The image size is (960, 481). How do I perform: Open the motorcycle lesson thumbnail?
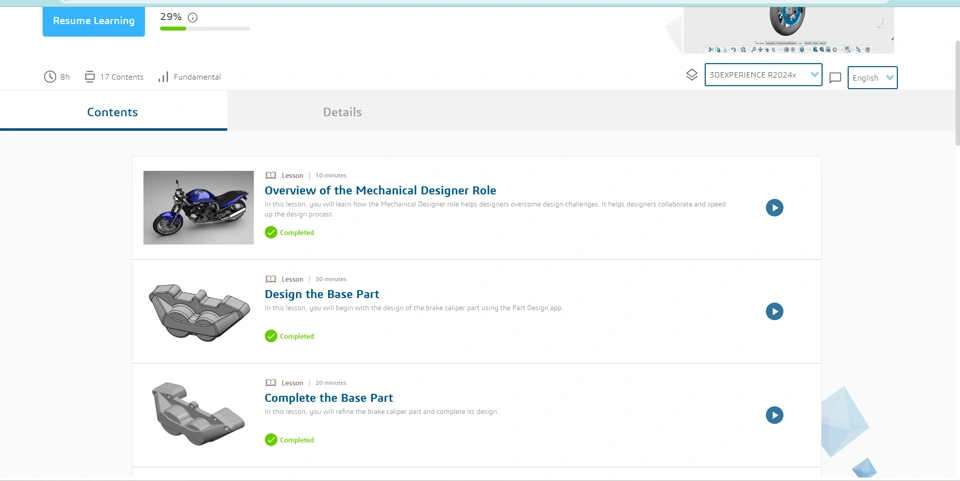coord(198,207)
